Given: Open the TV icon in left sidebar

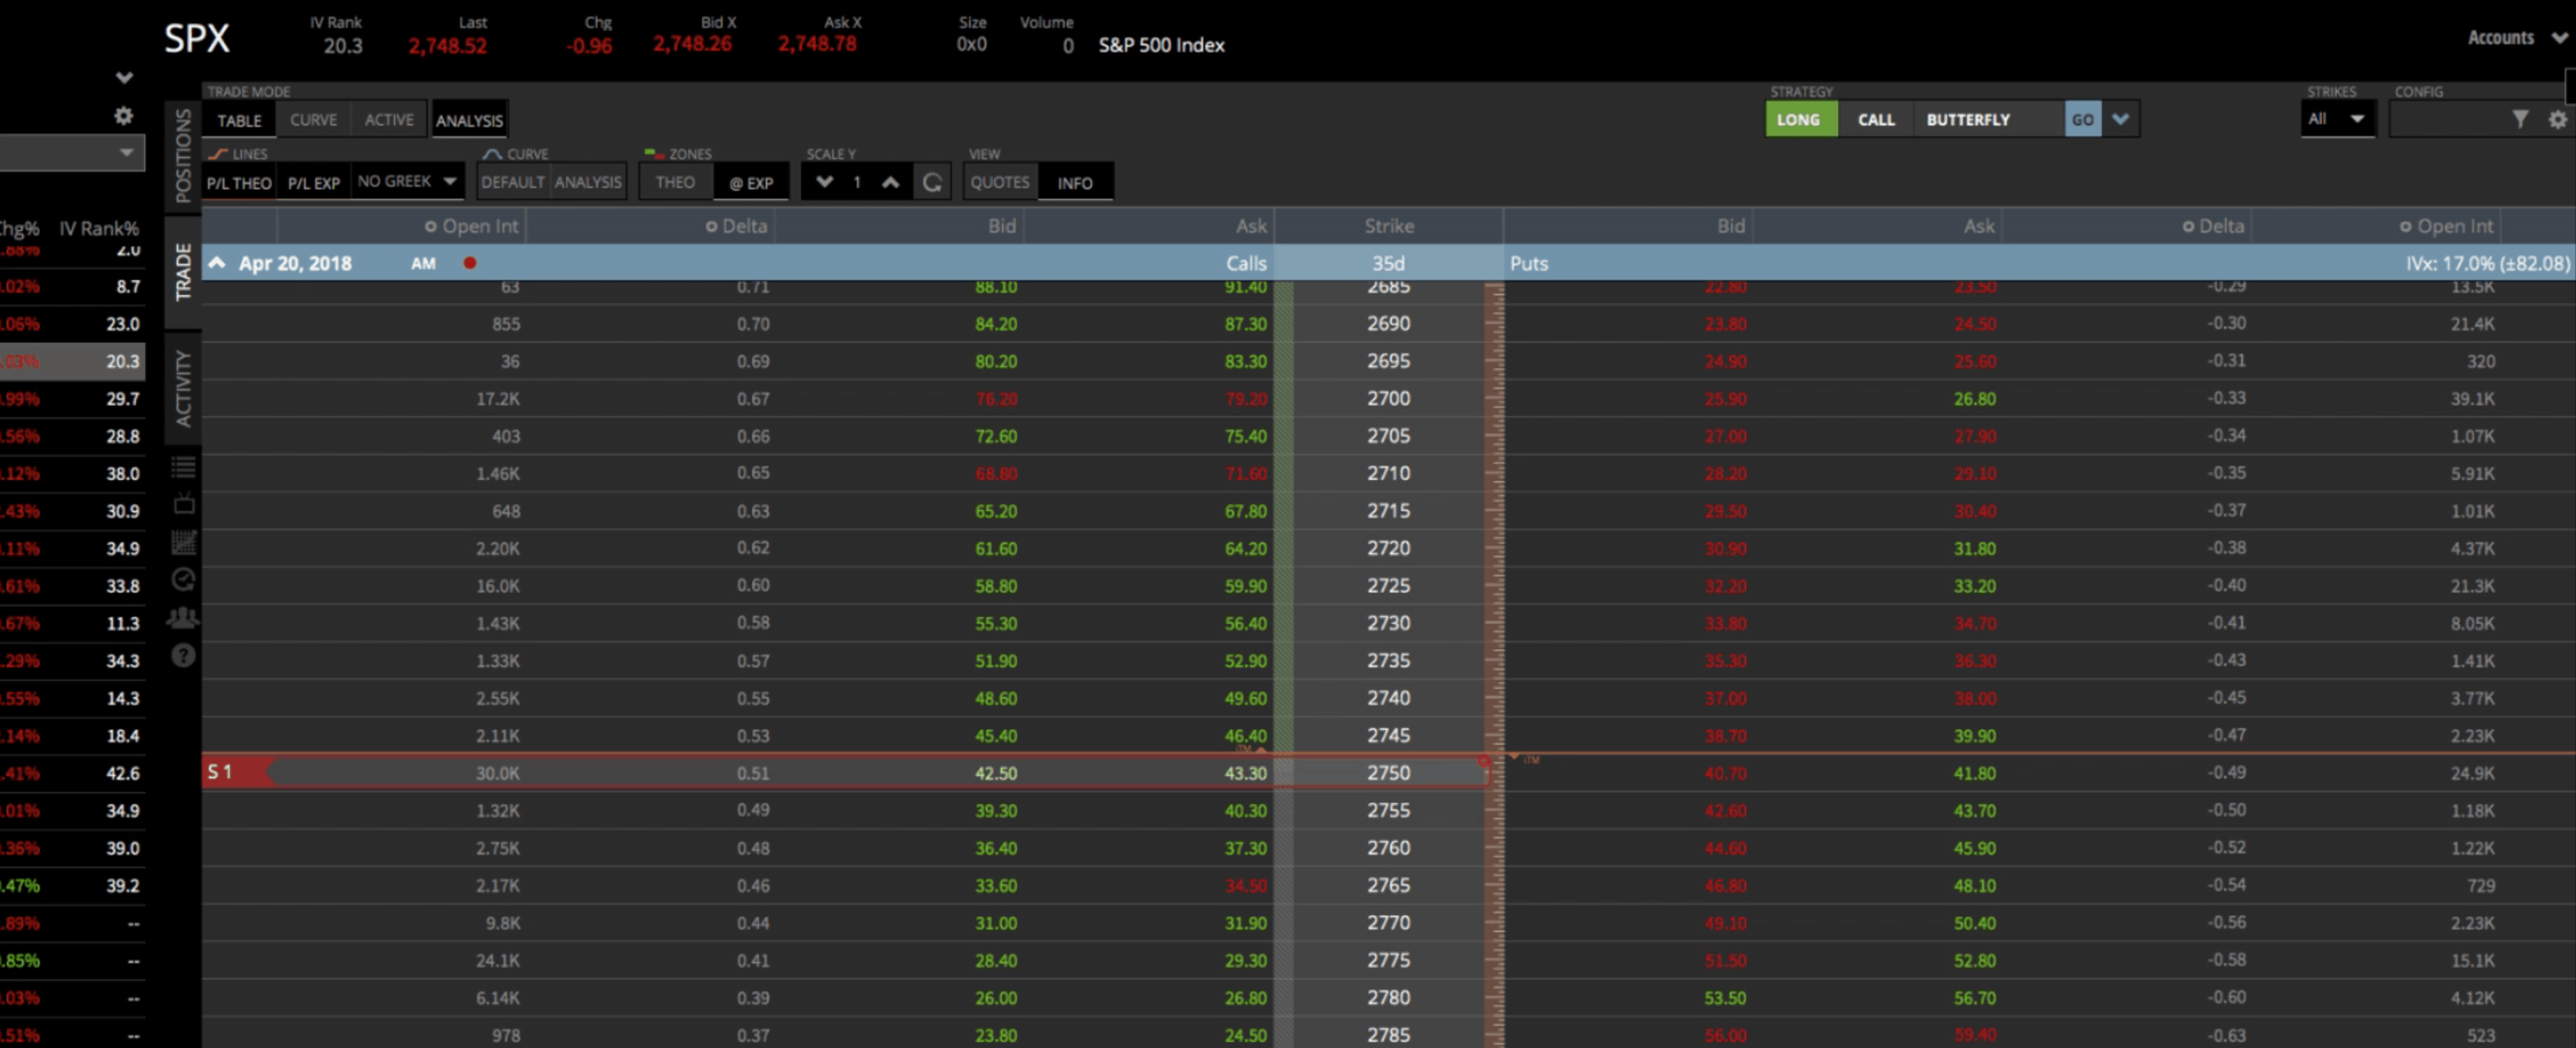Looking at the screenshot, I should point(183,504).
